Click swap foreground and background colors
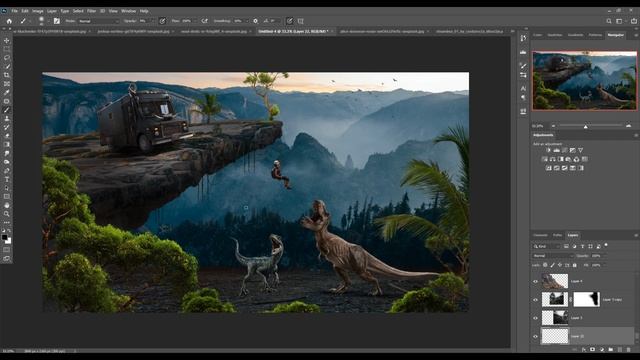Viewport: 640px width, 360px height. 9,231
